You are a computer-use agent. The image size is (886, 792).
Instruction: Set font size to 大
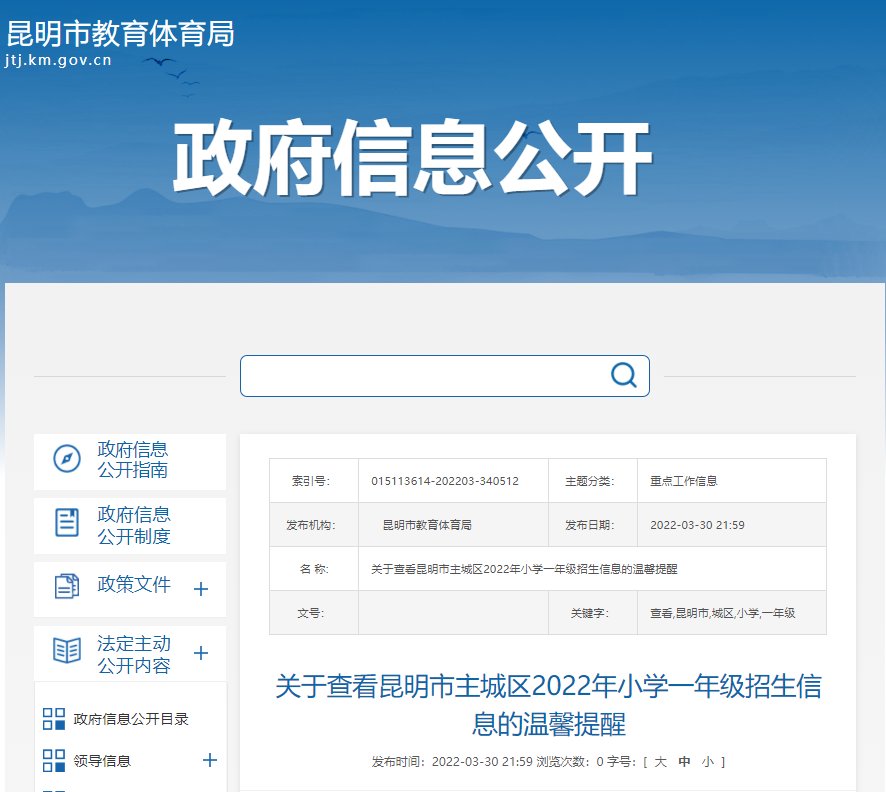660,762
